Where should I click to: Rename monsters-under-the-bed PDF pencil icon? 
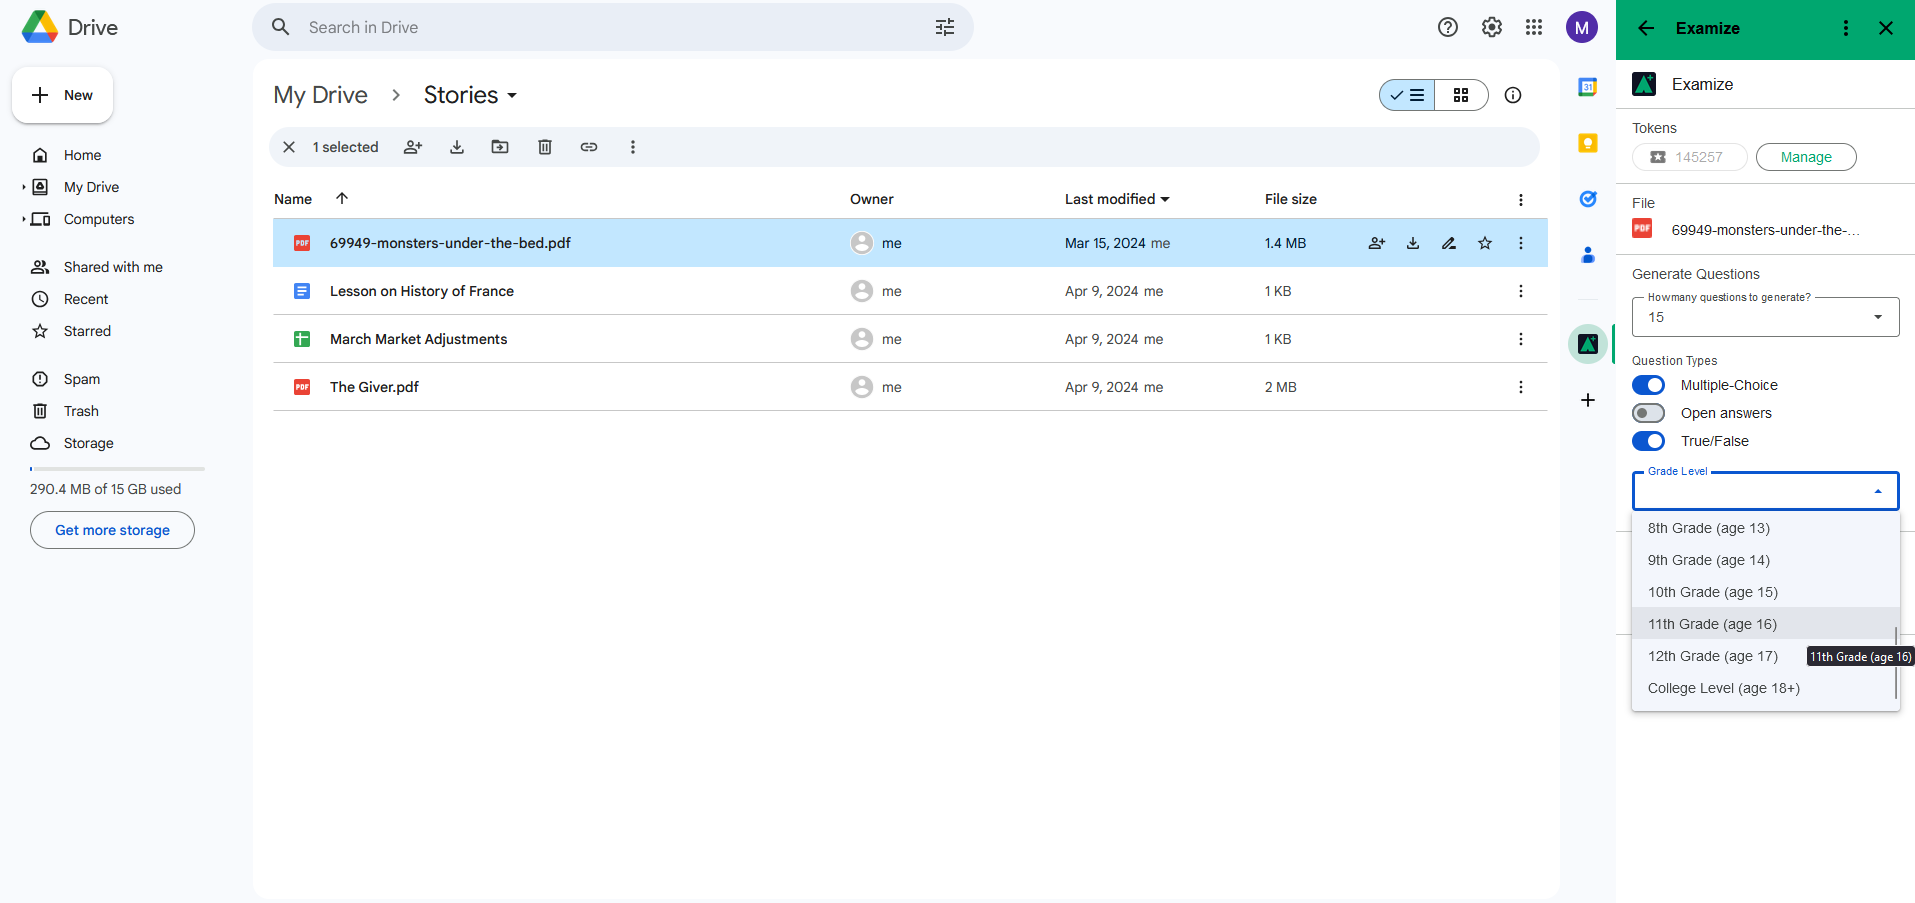(x=1449, y=243)
